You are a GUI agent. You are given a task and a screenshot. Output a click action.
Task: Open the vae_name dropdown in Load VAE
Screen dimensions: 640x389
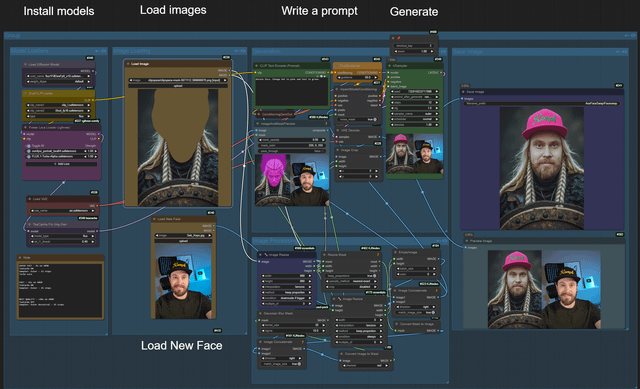tap(62, 211)
